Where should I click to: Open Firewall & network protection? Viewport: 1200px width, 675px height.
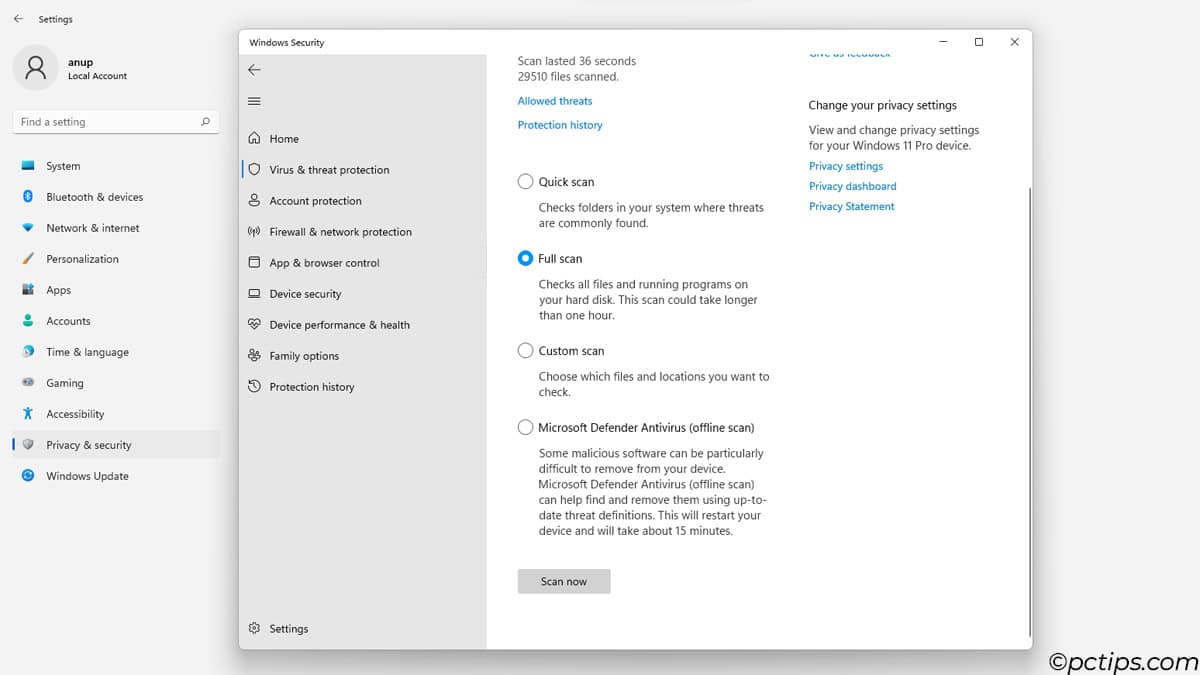point(340,232)
